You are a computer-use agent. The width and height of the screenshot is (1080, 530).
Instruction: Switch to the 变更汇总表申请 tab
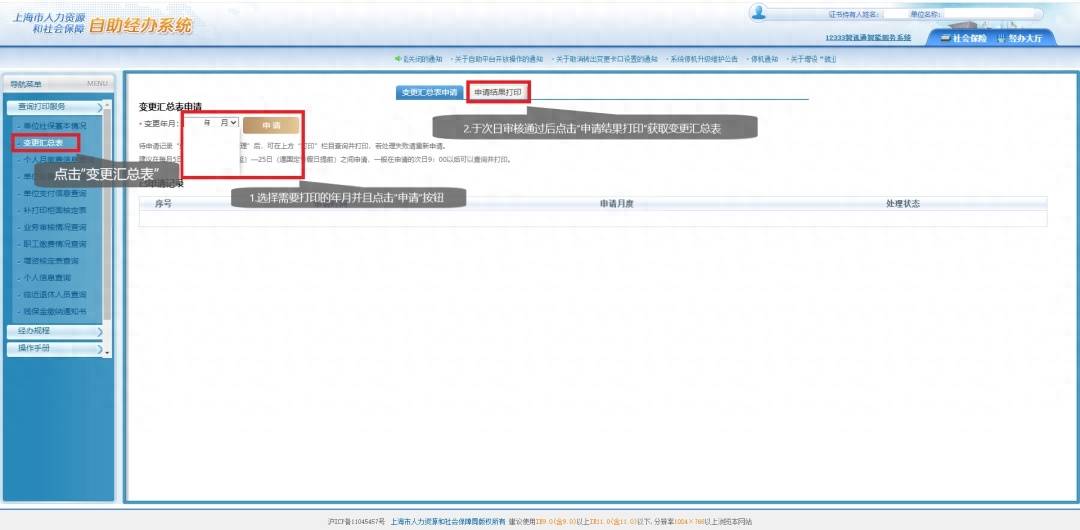(x=429, y=92)
